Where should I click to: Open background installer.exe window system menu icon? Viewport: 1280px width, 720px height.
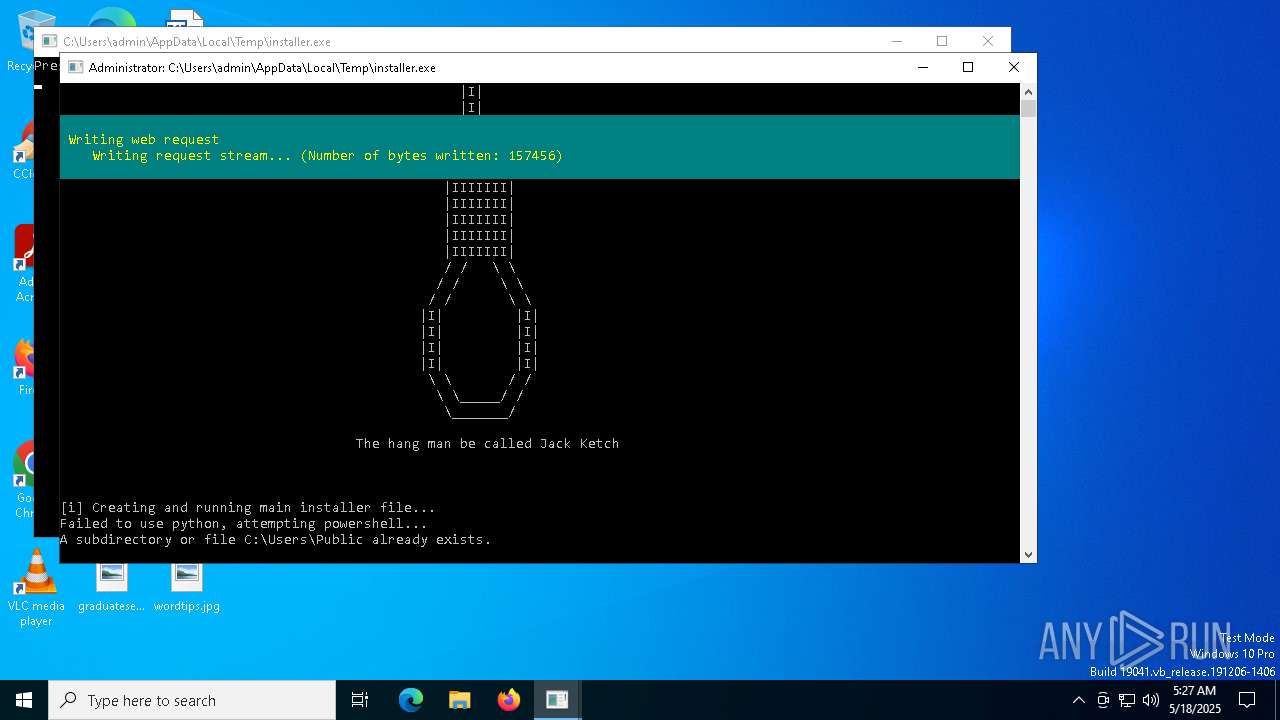click(x=49, y=41)
